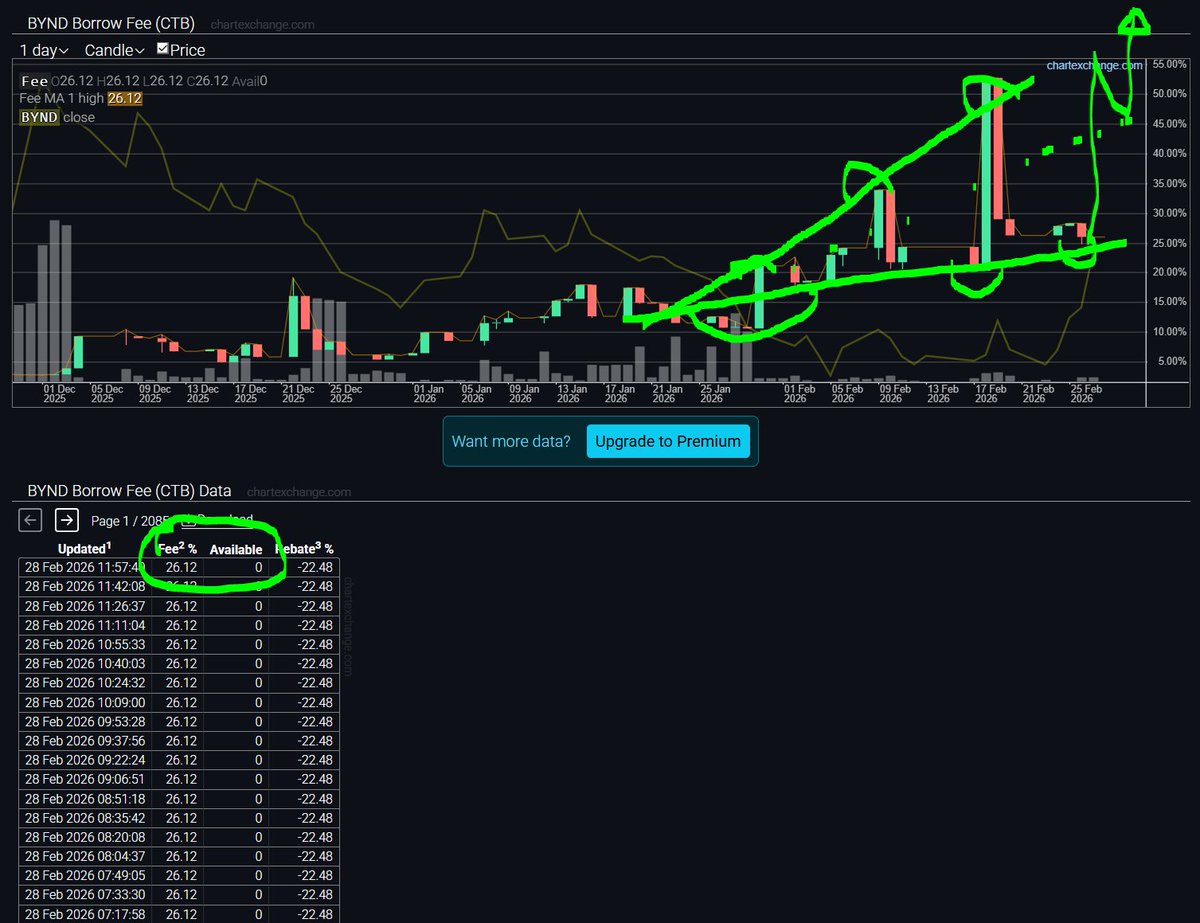Click the tall green candle near 17 Feb

[986, 172]
